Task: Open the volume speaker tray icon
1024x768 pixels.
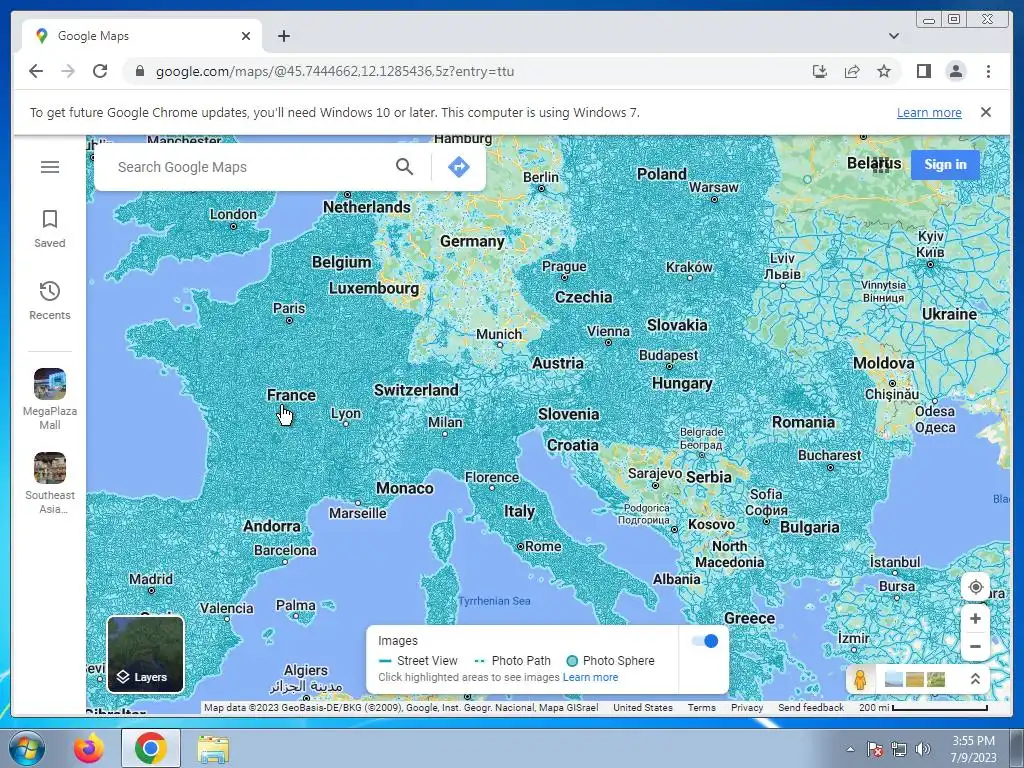Action: tap(922, 749)
